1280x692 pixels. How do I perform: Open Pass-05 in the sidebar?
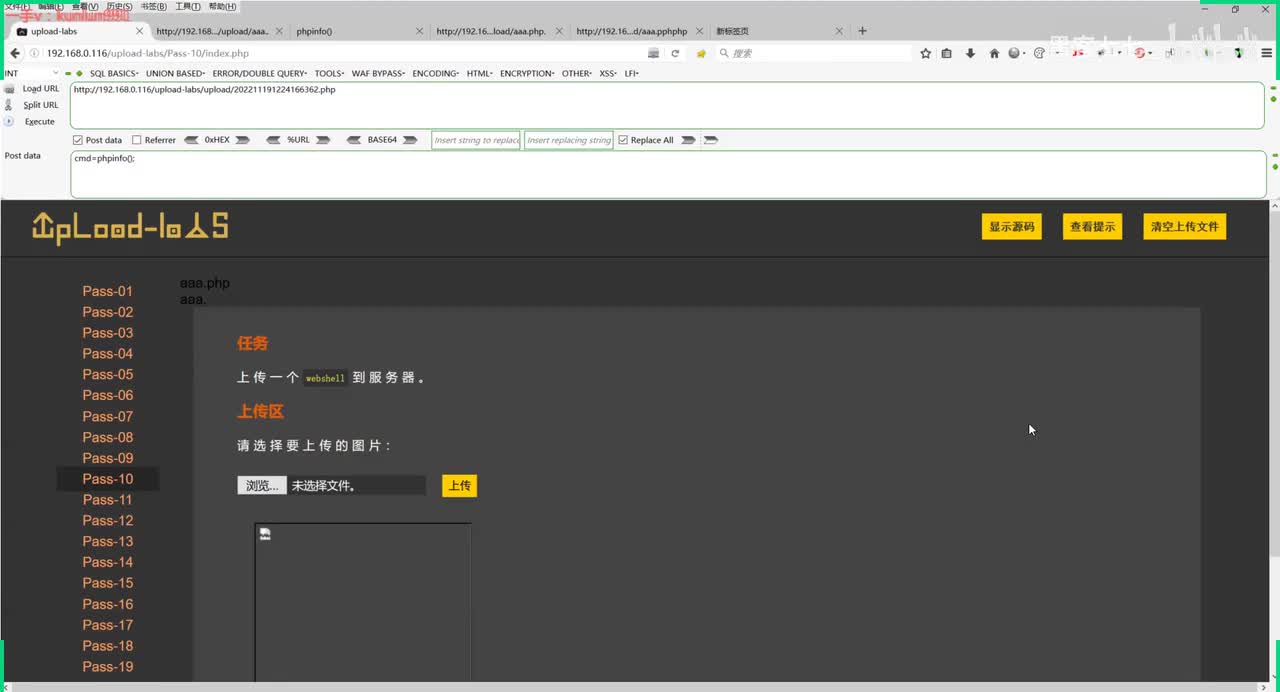click(x=108, y=375)
